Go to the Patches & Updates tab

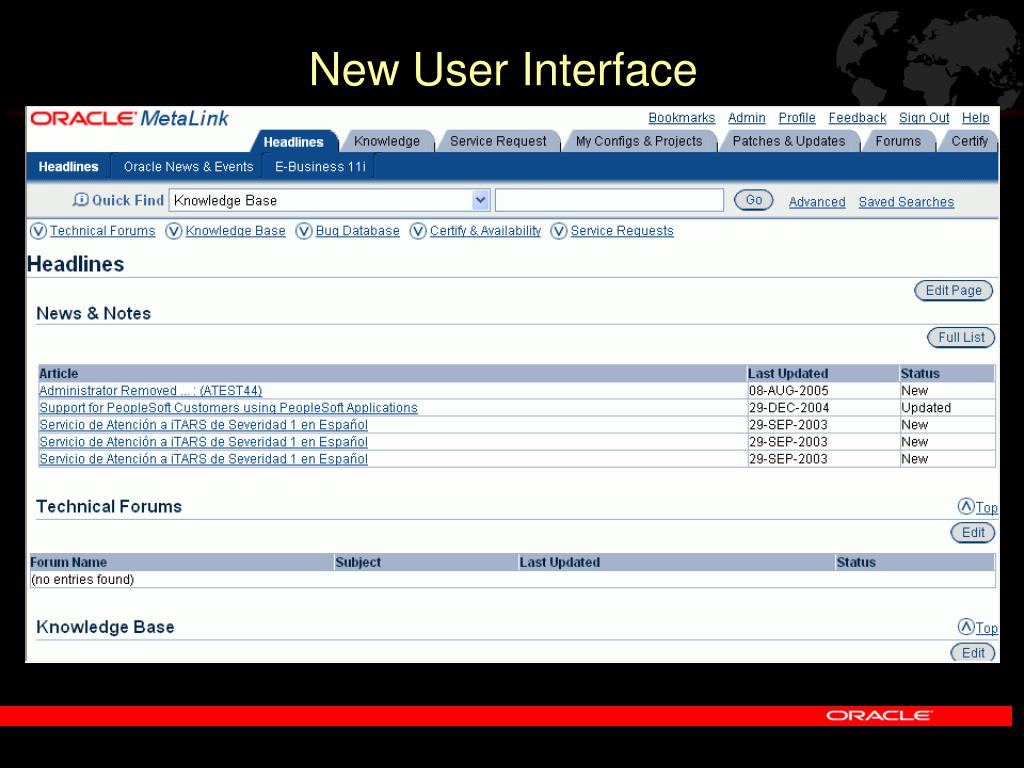click(788, 141)
